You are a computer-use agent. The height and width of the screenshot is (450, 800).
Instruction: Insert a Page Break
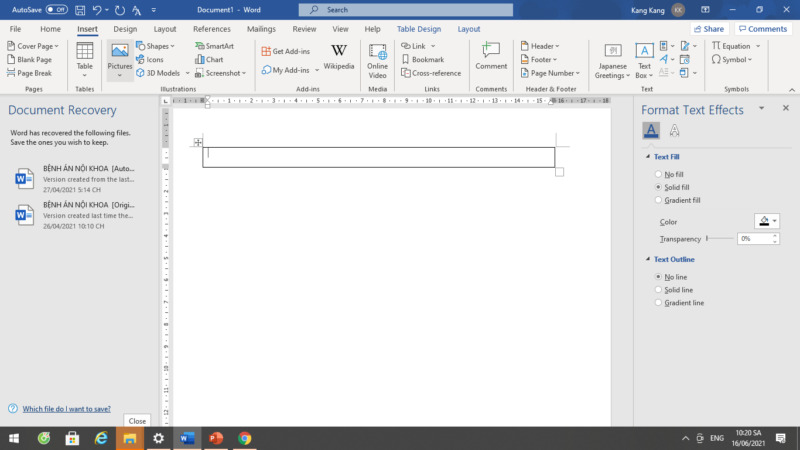(x=29, y=73)
